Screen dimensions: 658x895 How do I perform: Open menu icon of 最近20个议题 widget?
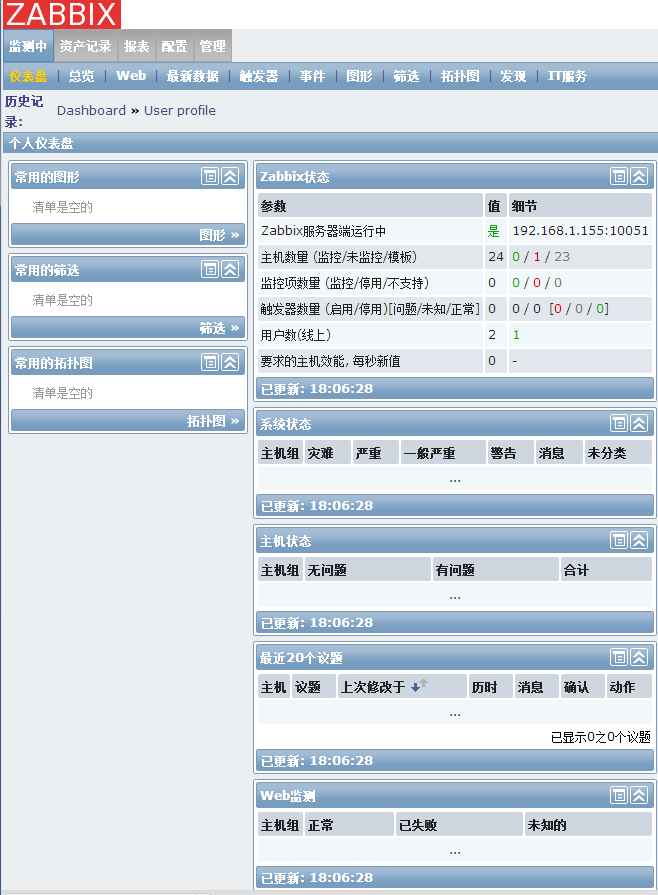click(x=619, y=658)
